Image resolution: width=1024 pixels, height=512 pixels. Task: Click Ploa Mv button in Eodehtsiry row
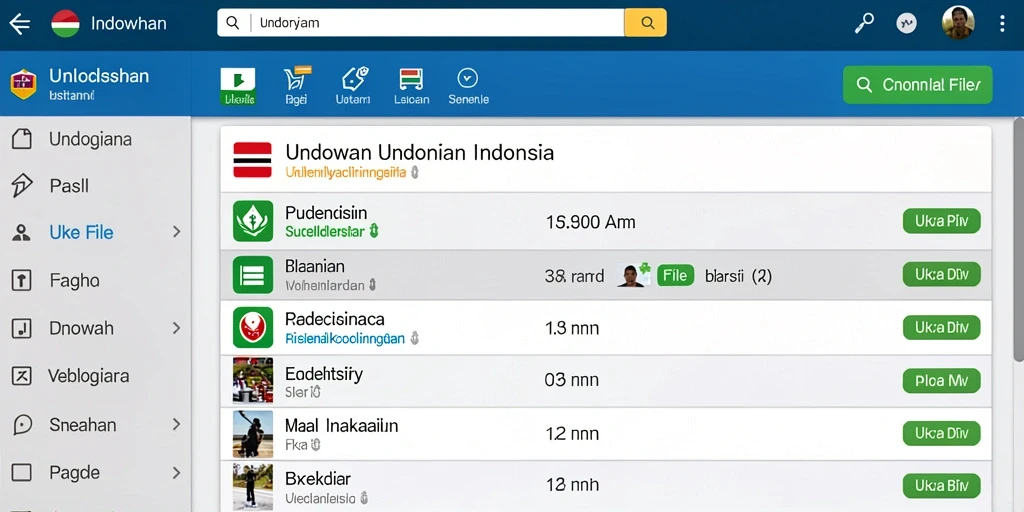click(941, 381)
